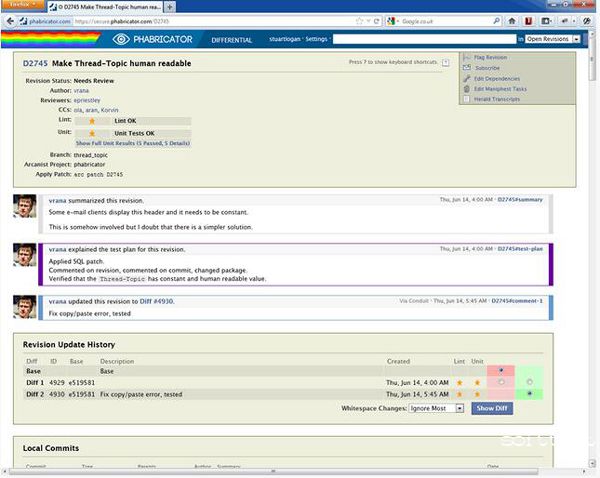Open the D2745#comment-1 anchor link

[517, 301]
